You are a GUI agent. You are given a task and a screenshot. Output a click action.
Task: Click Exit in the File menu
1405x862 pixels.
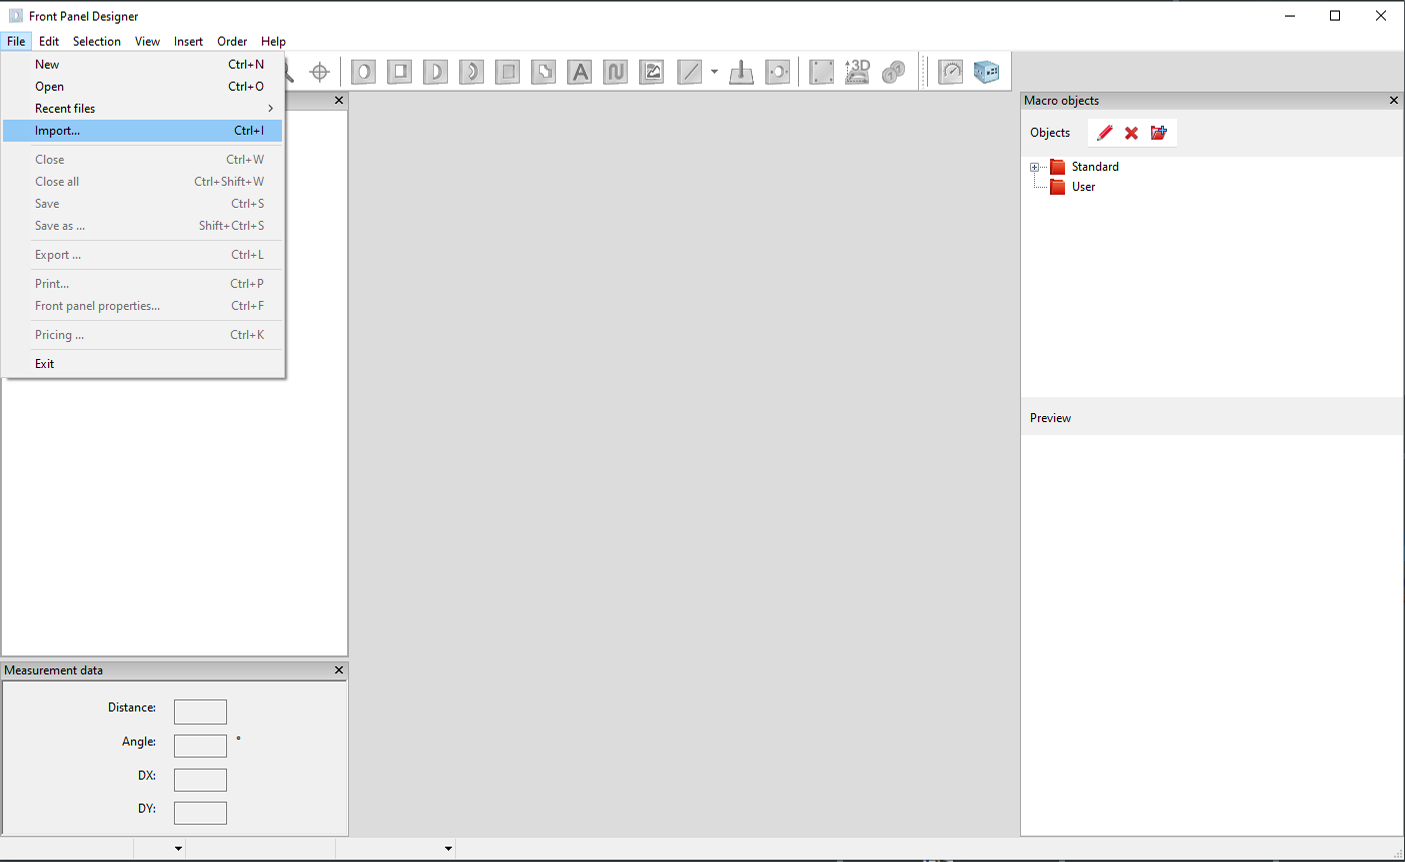point(45,364)
